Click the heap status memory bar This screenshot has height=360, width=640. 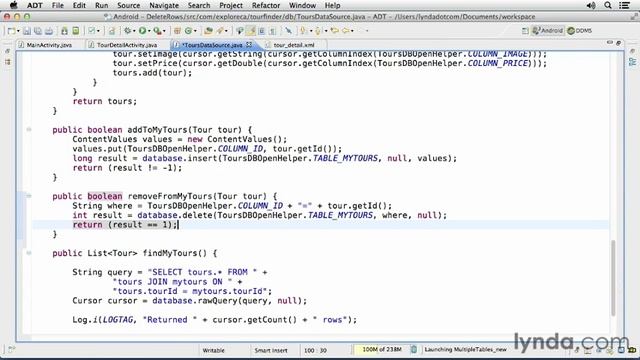tap(381, 349)
